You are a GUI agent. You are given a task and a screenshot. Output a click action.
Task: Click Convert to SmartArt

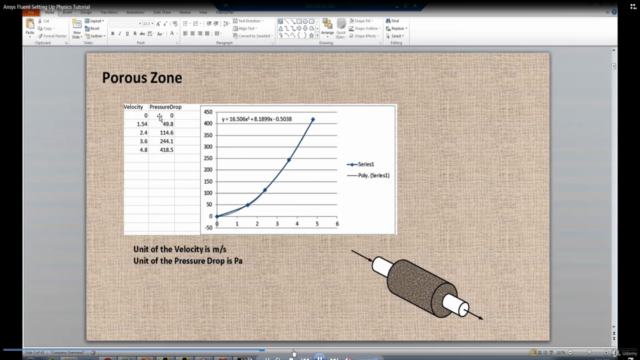click(253, 36)
